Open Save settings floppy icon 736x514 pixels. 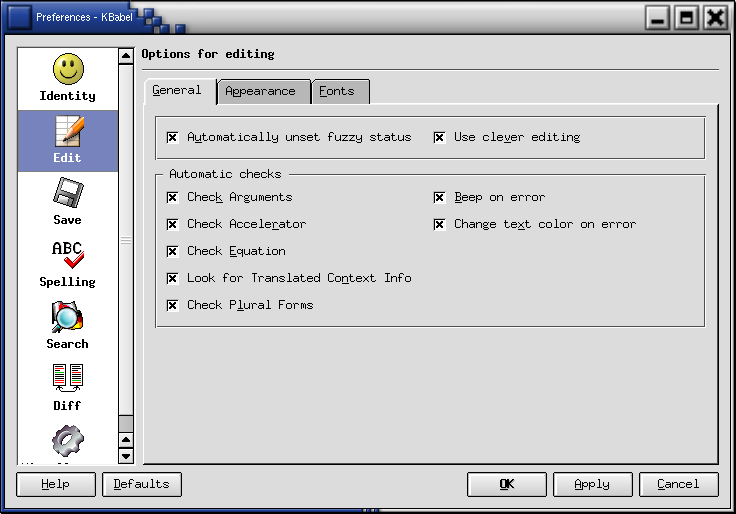pyautogui.click(x=67, y=193)
